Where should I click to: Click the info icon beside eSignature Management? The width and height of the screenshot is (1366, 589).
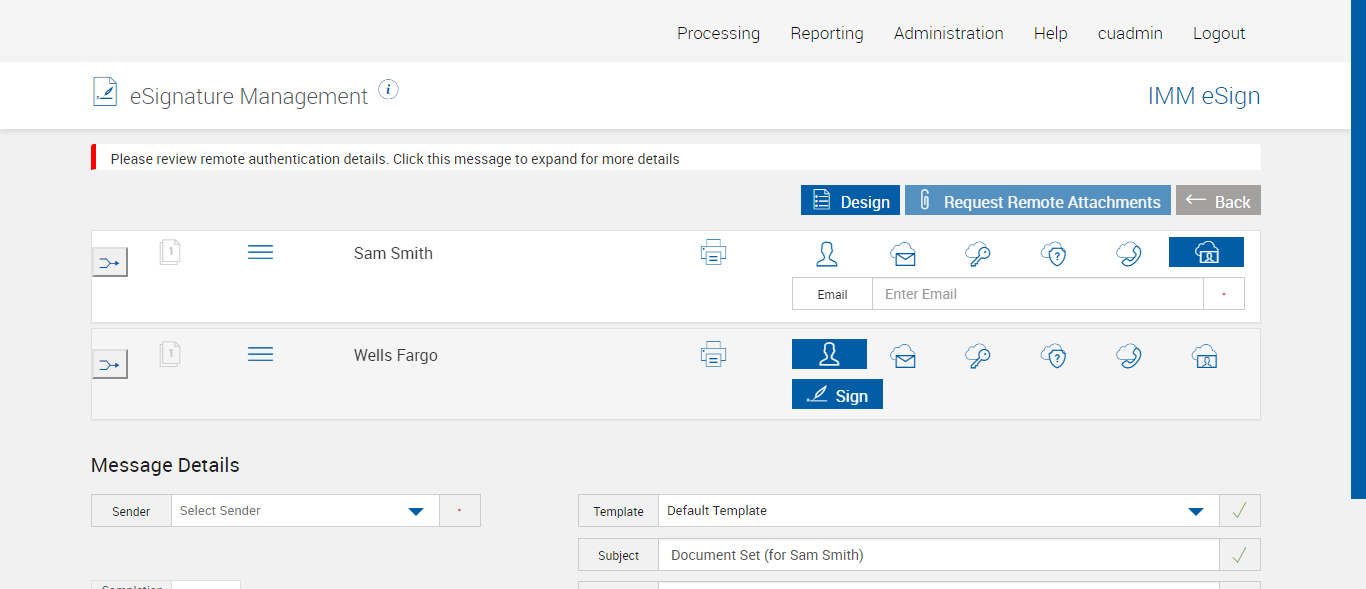389,90
